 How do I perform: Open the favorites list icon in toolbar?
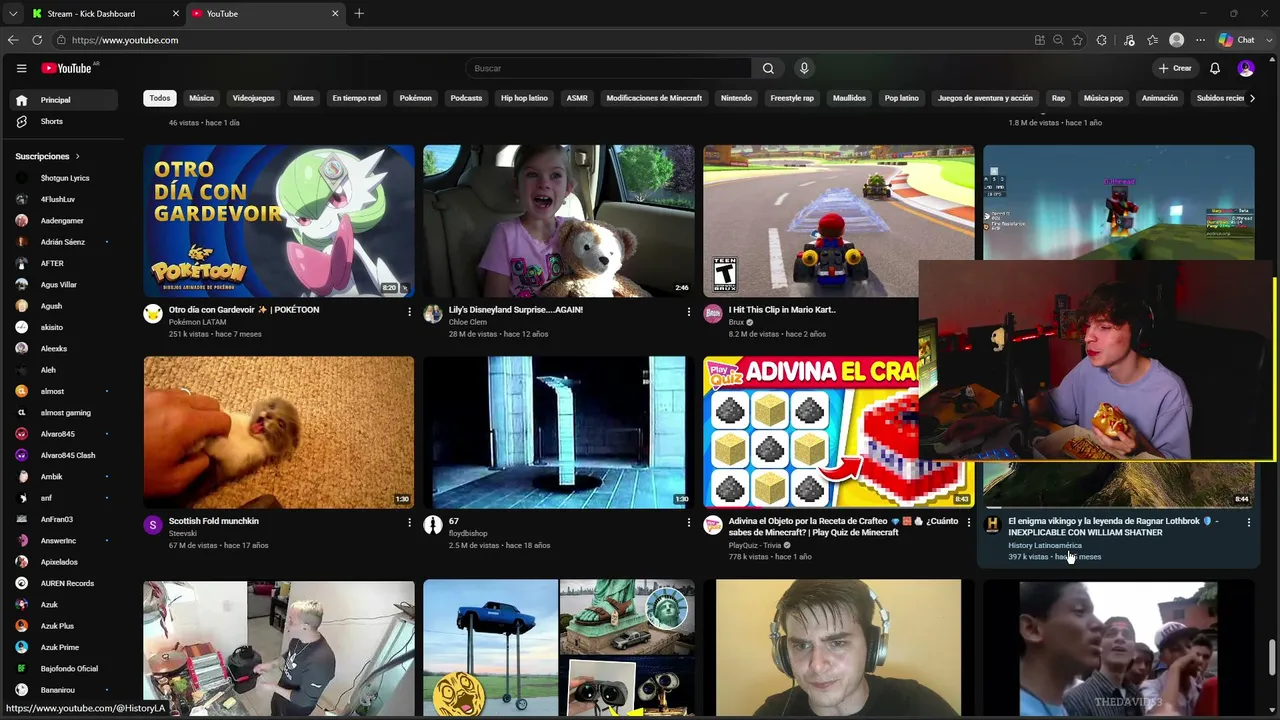(x=1153, y=40)
